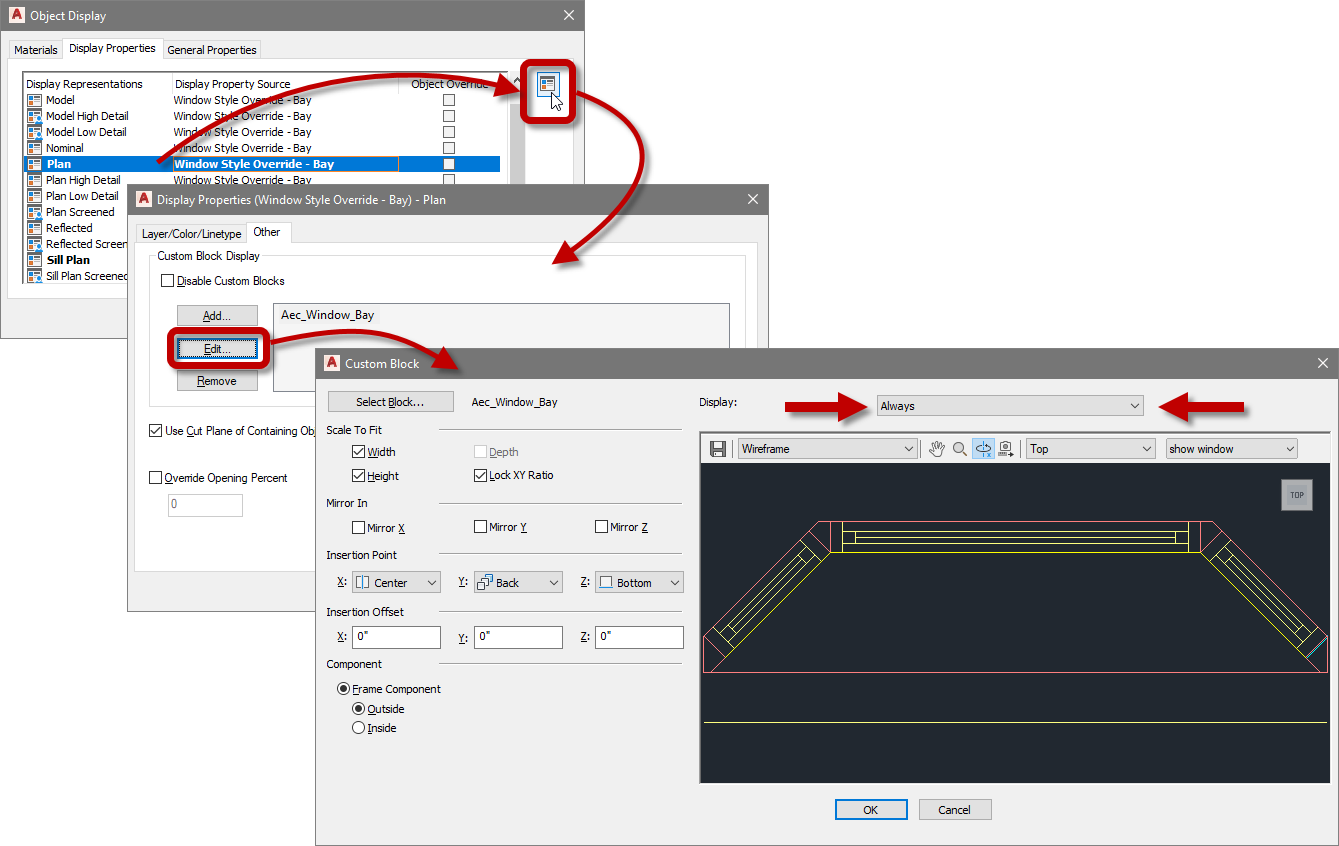This screenshot has height=846, width=1339.
Task: Click the Remove button for custom blocks
Action: (x=217, y=381)
